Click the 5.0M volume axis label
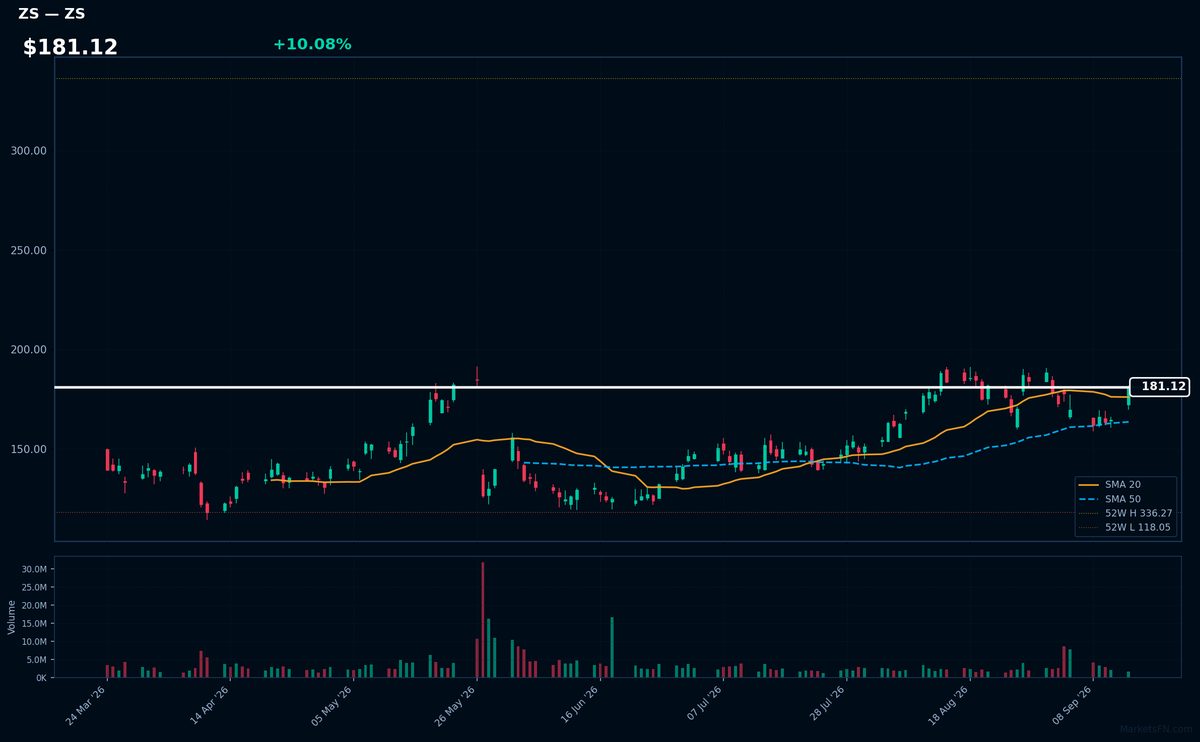This screenshot has height=742, width=1200. click(x=36, y=659)
